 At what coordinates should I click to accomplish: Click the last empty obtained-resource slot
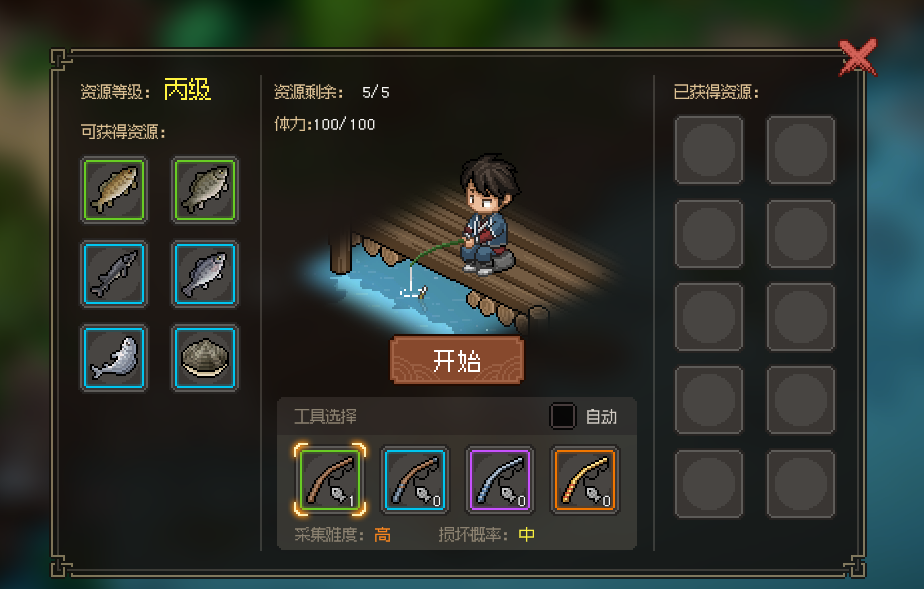coord(801,484)
